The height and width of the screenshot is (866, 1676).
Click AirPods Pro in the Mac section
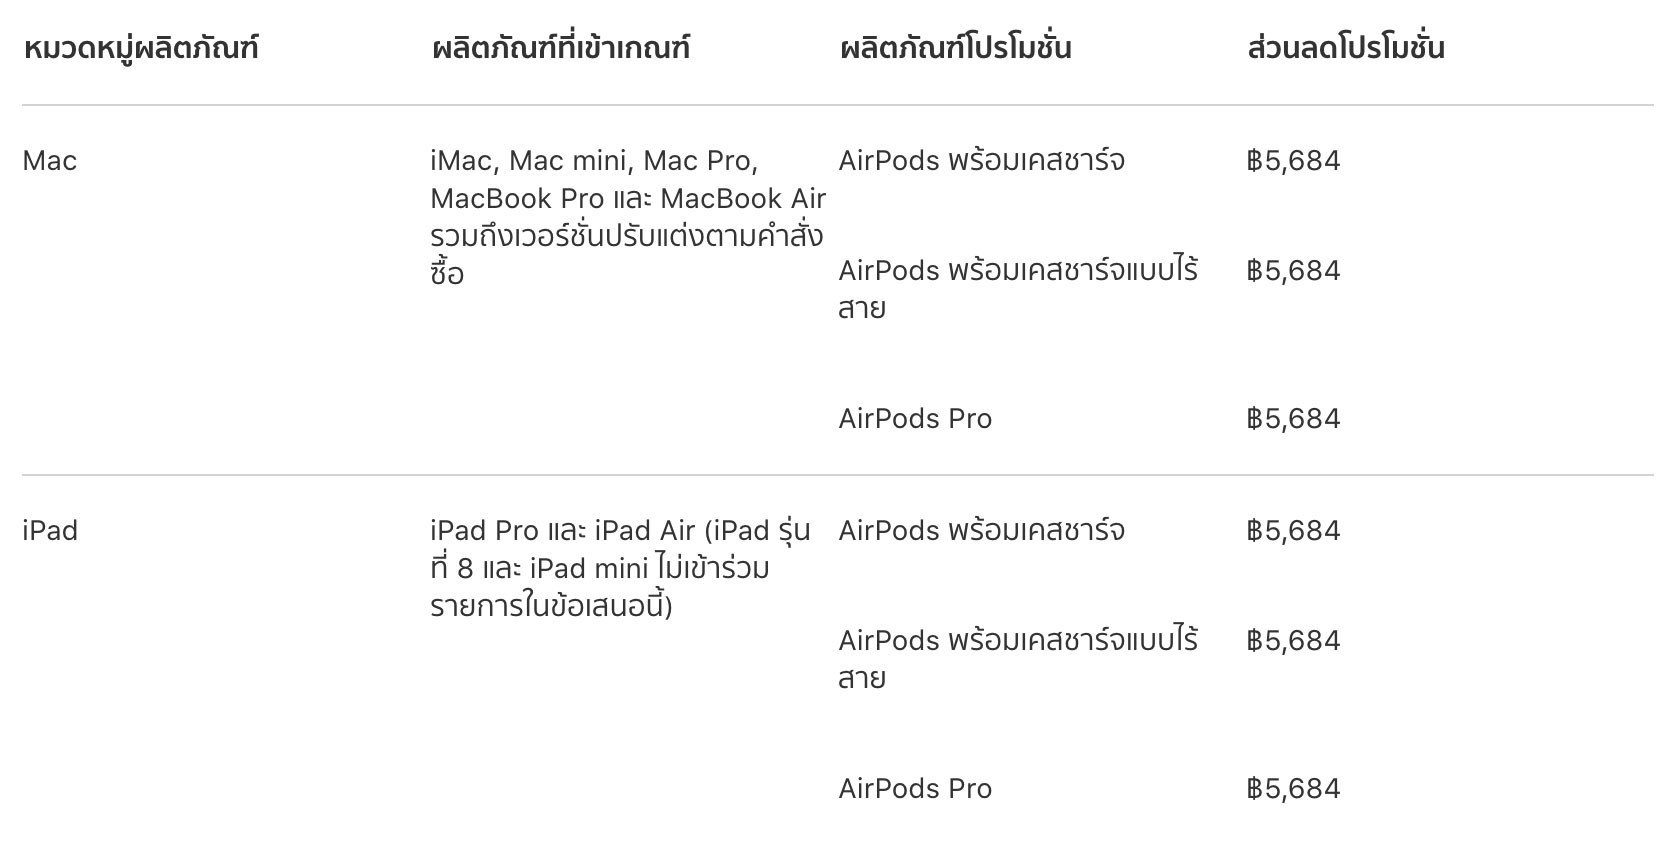[x=915, y=419]
